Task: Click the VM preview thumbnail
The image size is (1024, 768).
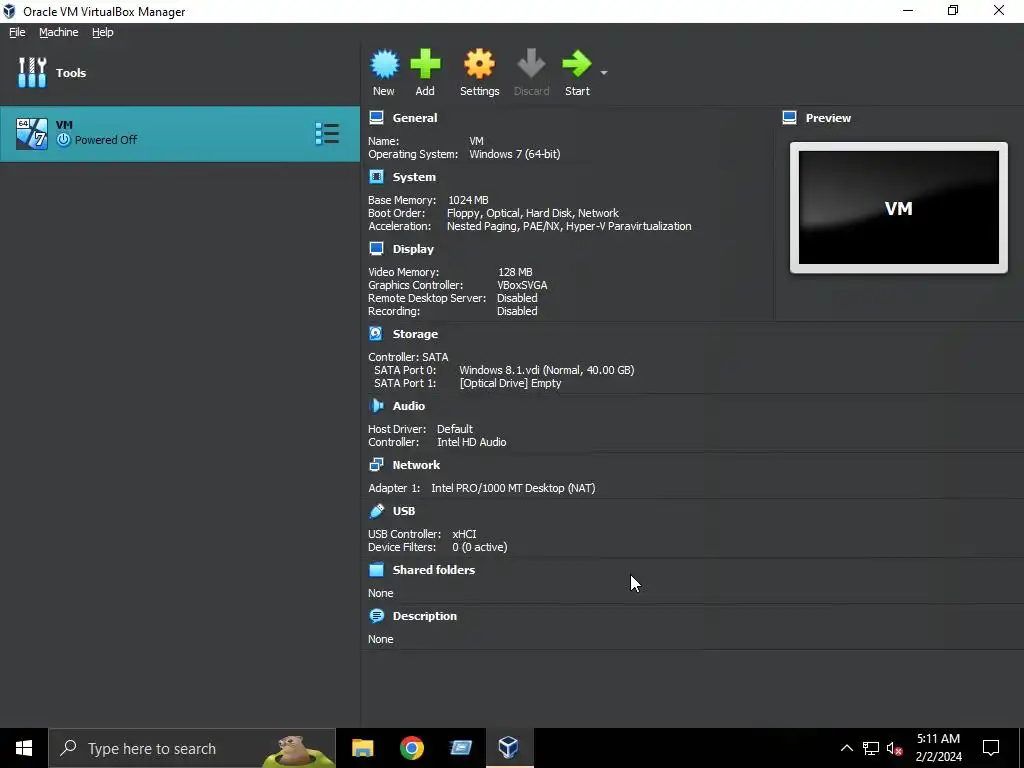Action: point(899,208)
